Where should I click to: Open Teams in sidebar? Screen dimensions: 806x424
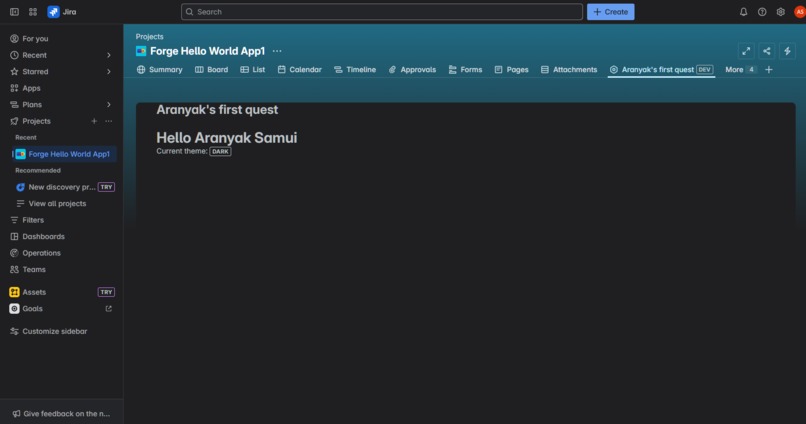click(62, 269)
